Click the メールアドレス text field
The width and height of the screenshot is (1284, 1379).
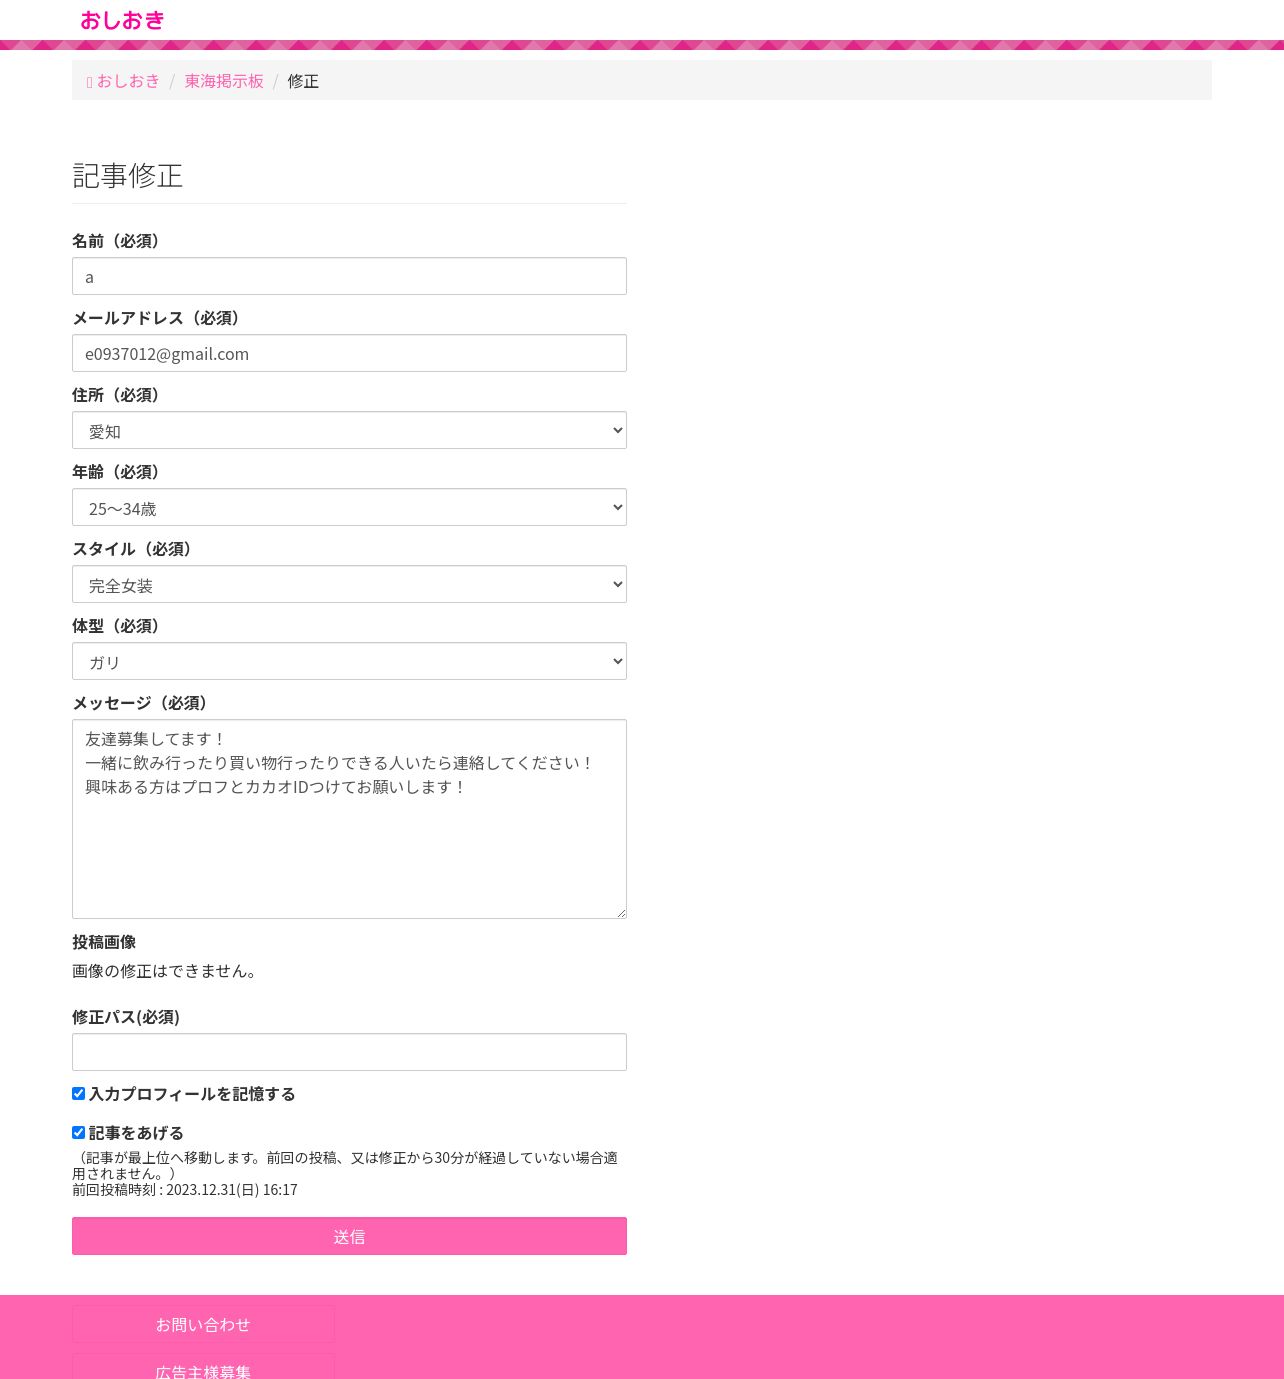(x=349, y=353)
